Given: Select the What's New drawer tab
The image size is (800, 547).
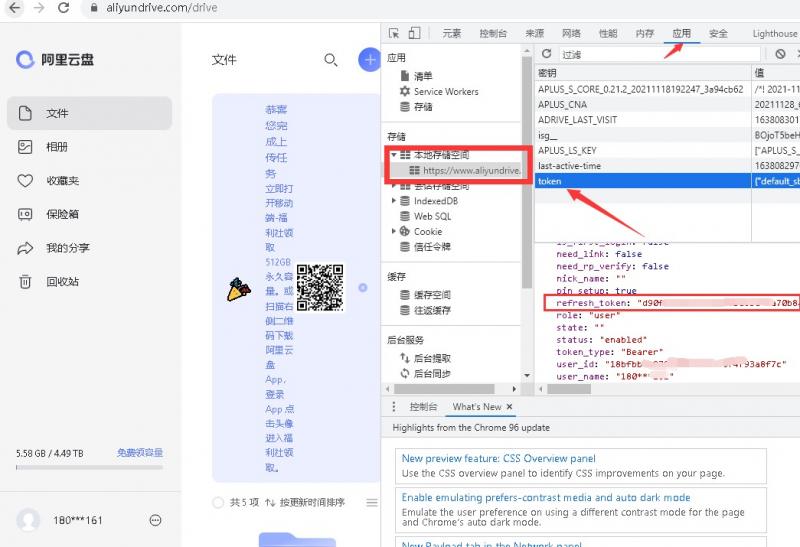Looking at the screenshot, I should (x=477, y=407).
